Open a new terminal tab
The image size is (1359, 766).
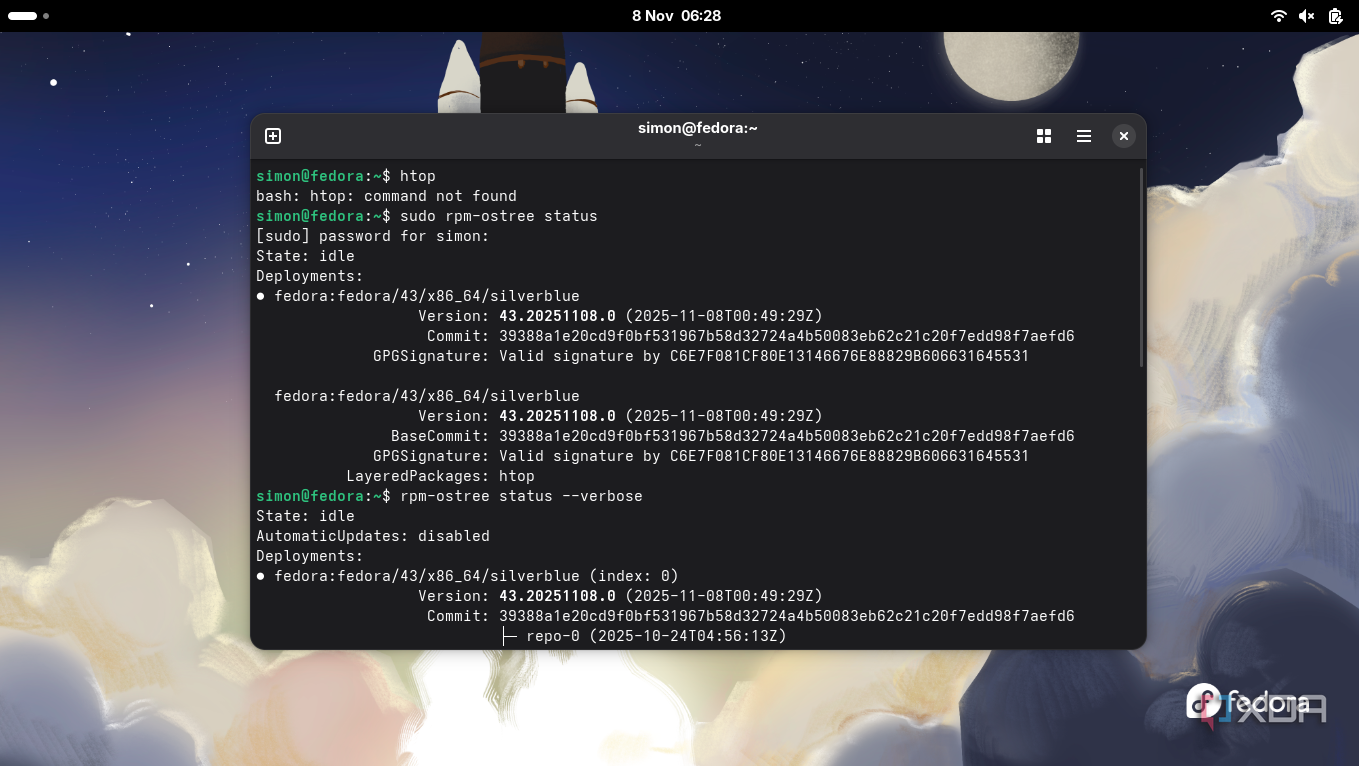[273, 136]
